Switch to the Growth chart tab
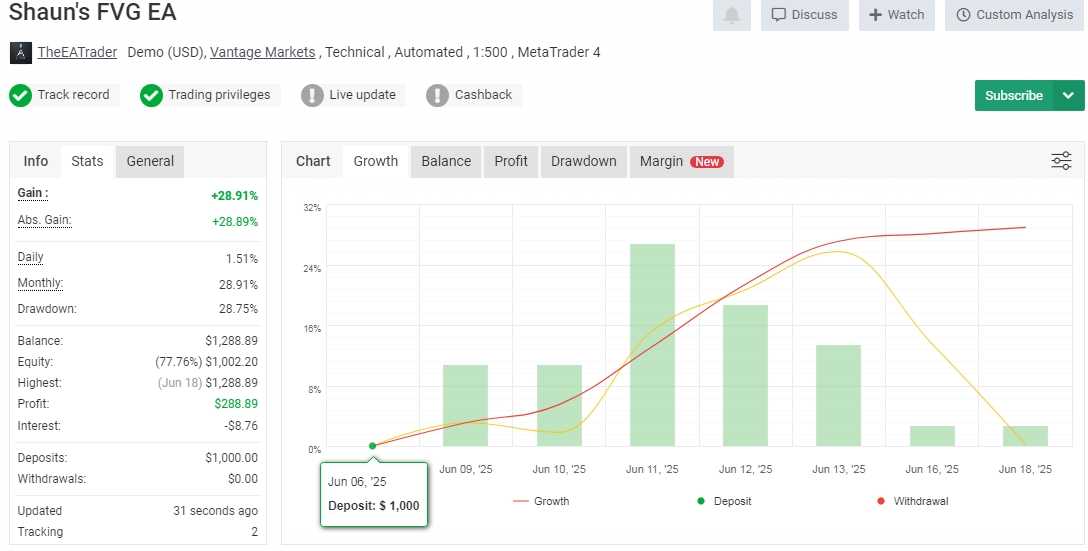This screenshot has height=551, width=1088. [x=375, y=161]
